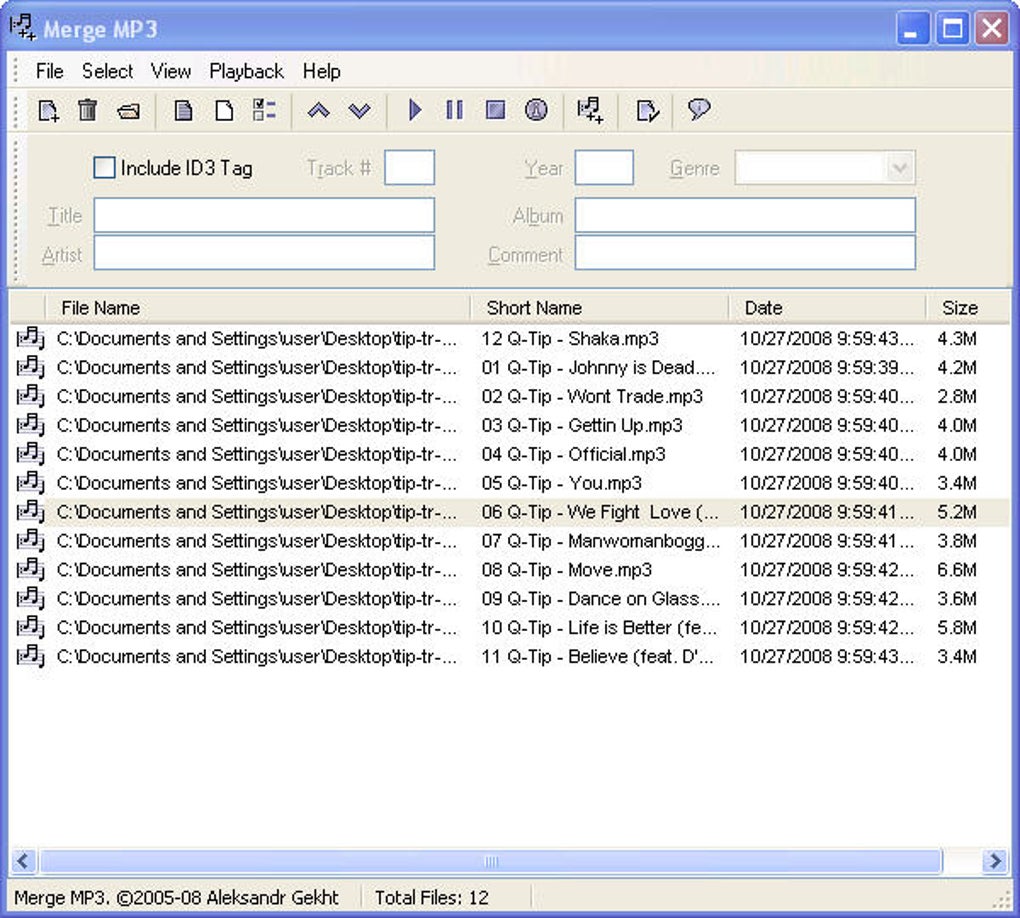Click the document with checkmark toolbar icon

[x=647, y=111]
